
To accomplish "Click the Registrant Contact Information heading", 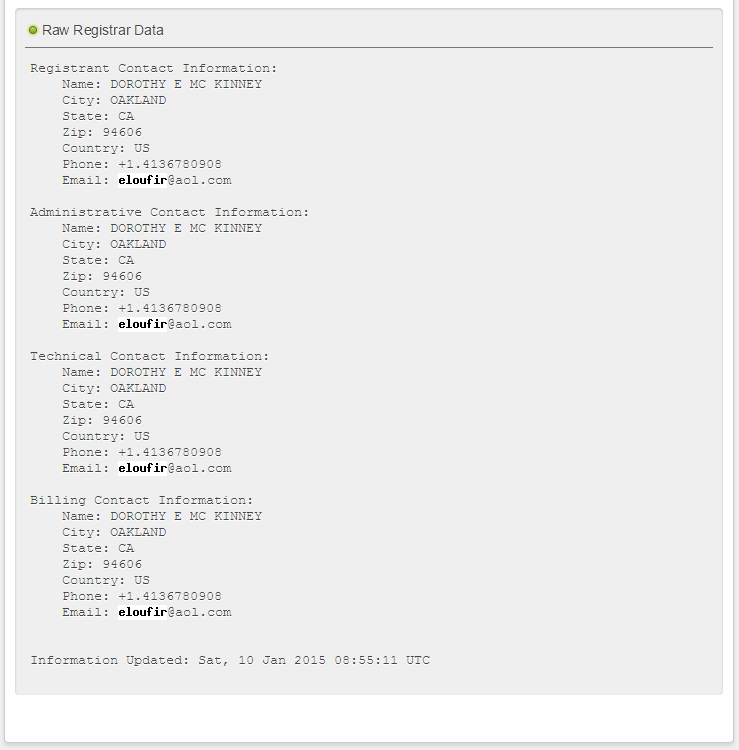I will pos(153,68).
